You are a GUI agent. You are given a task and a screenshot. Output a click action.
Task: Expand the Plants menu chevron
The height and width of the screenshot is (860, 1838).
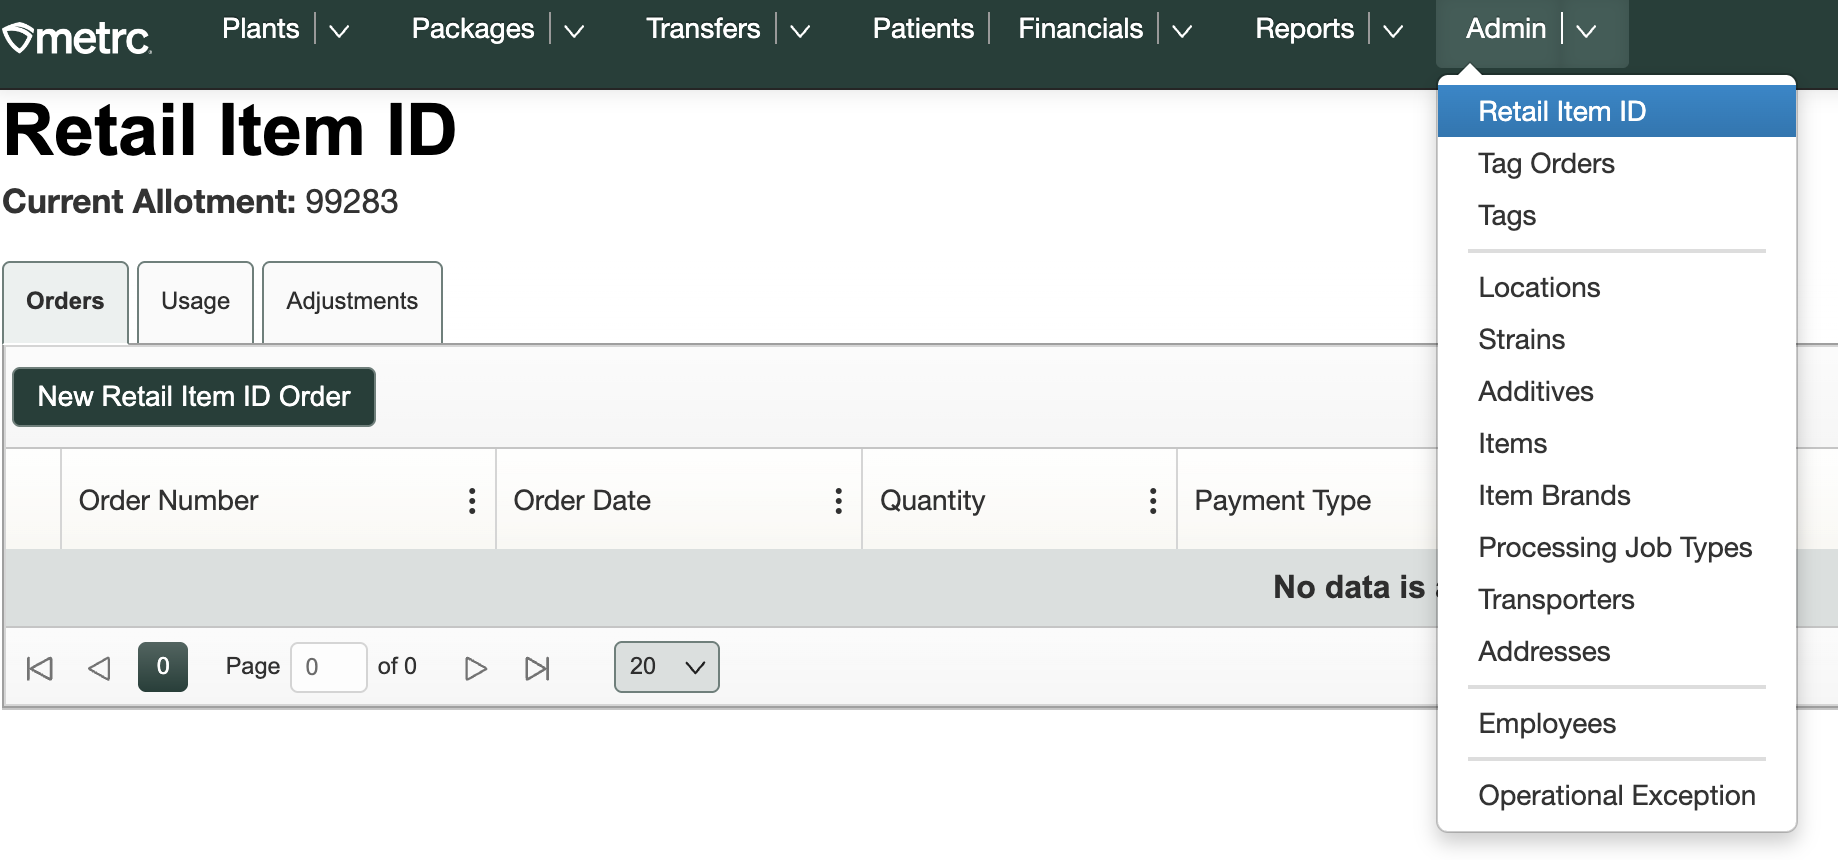pyautogui.click(x=339, y=31)
